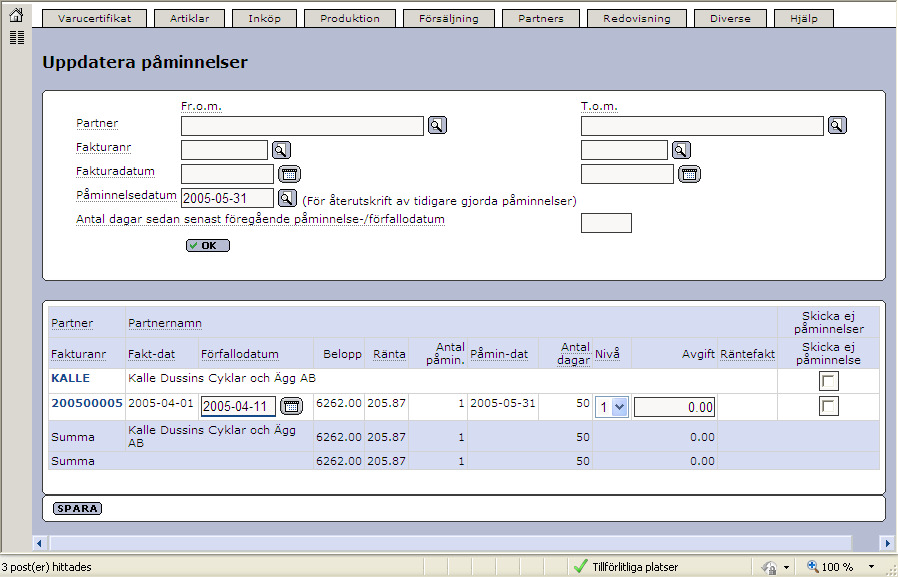Open calendar for Fakturadatum T.o.m.

pos(690,174)
